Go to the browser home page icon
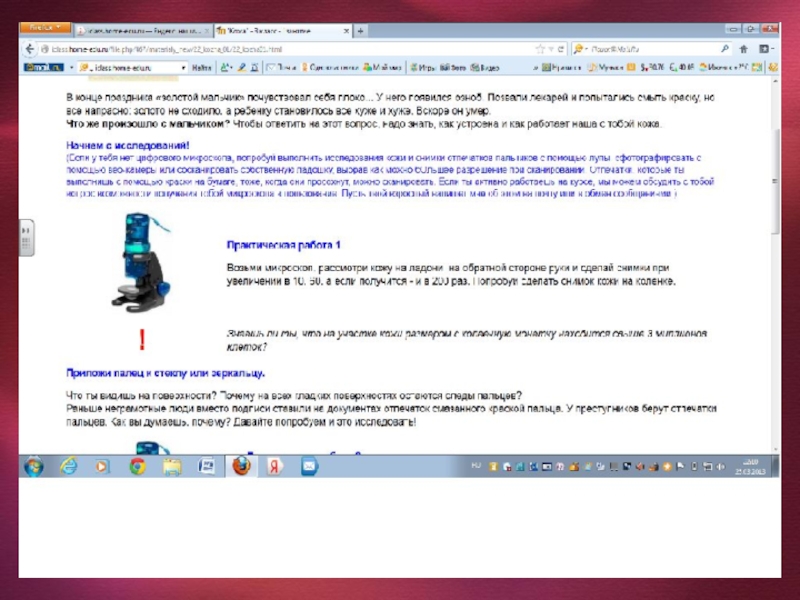This screenshot has width=800, height=600. [x=743, y=48]
